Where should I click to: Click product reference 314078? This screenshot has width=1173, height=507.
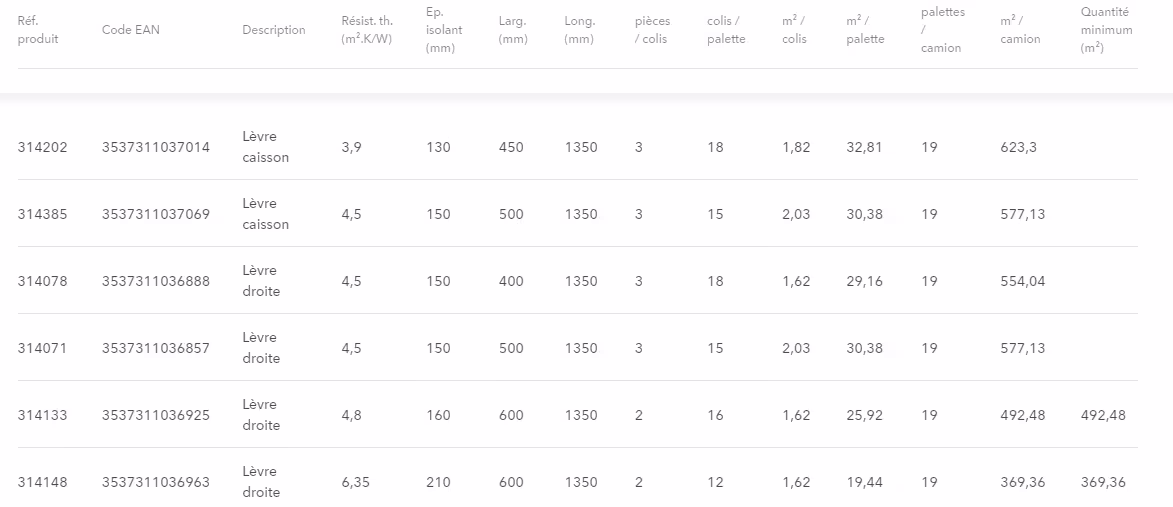click(42, 281)
